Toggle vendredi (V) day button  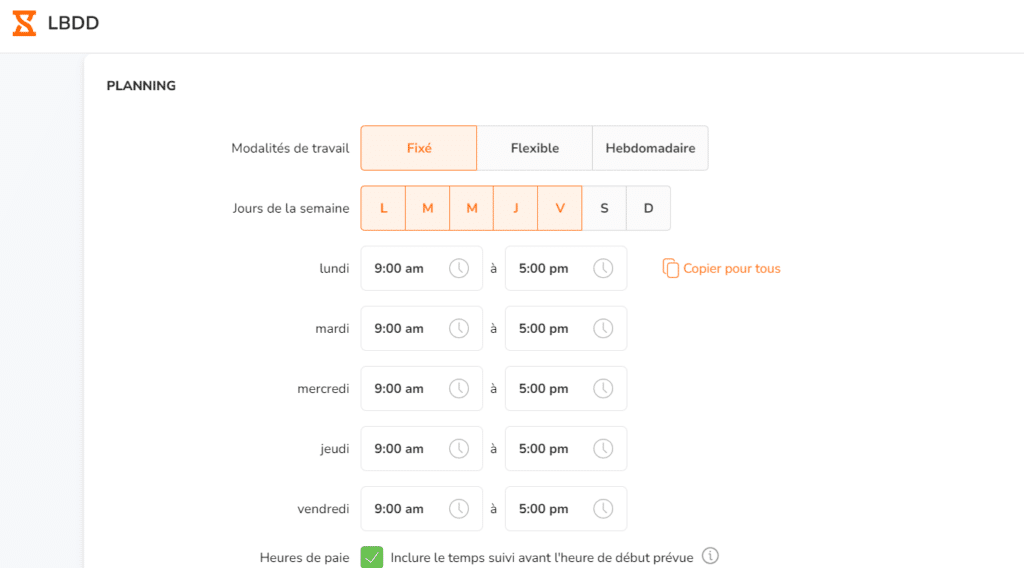(560, 208)
